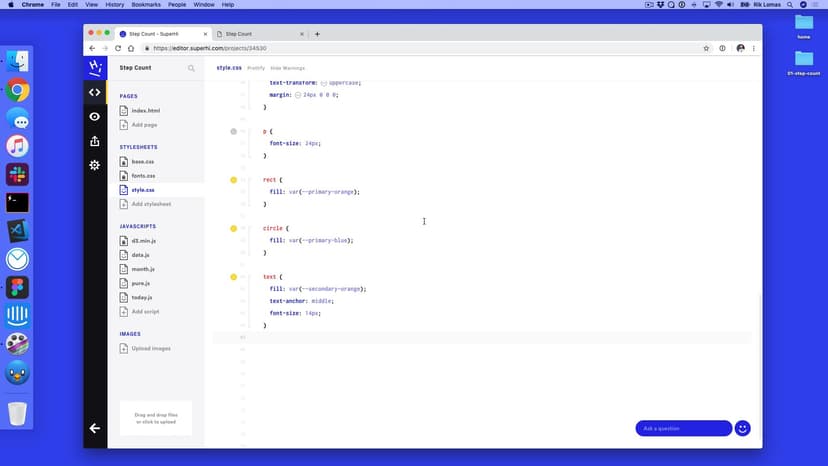Open the margin value picker icon

point(298,95)
